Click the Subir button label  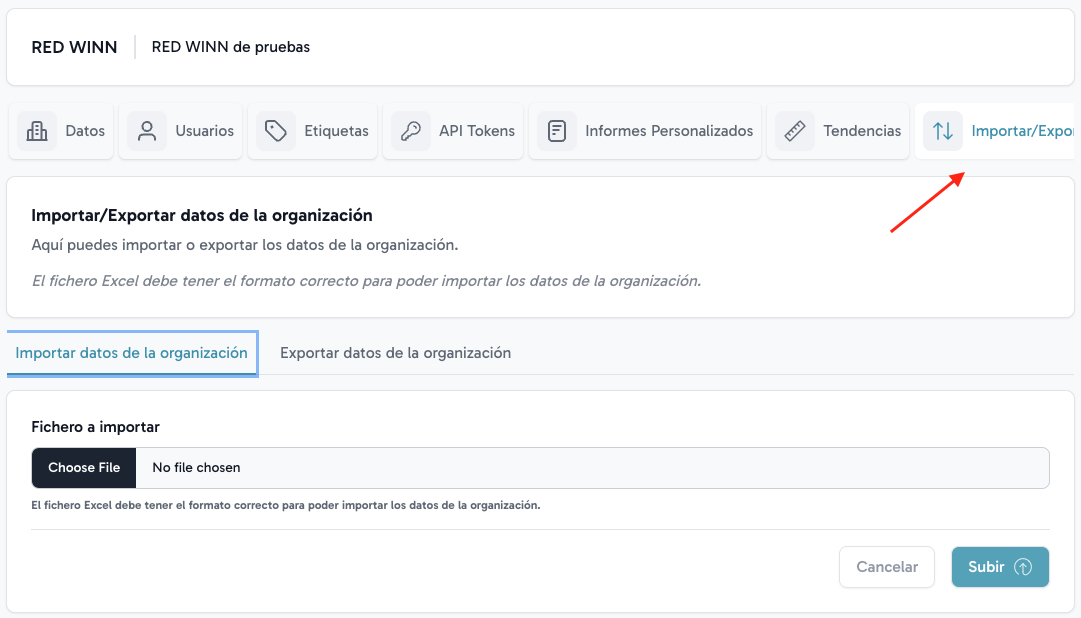(x=986, y=567)
